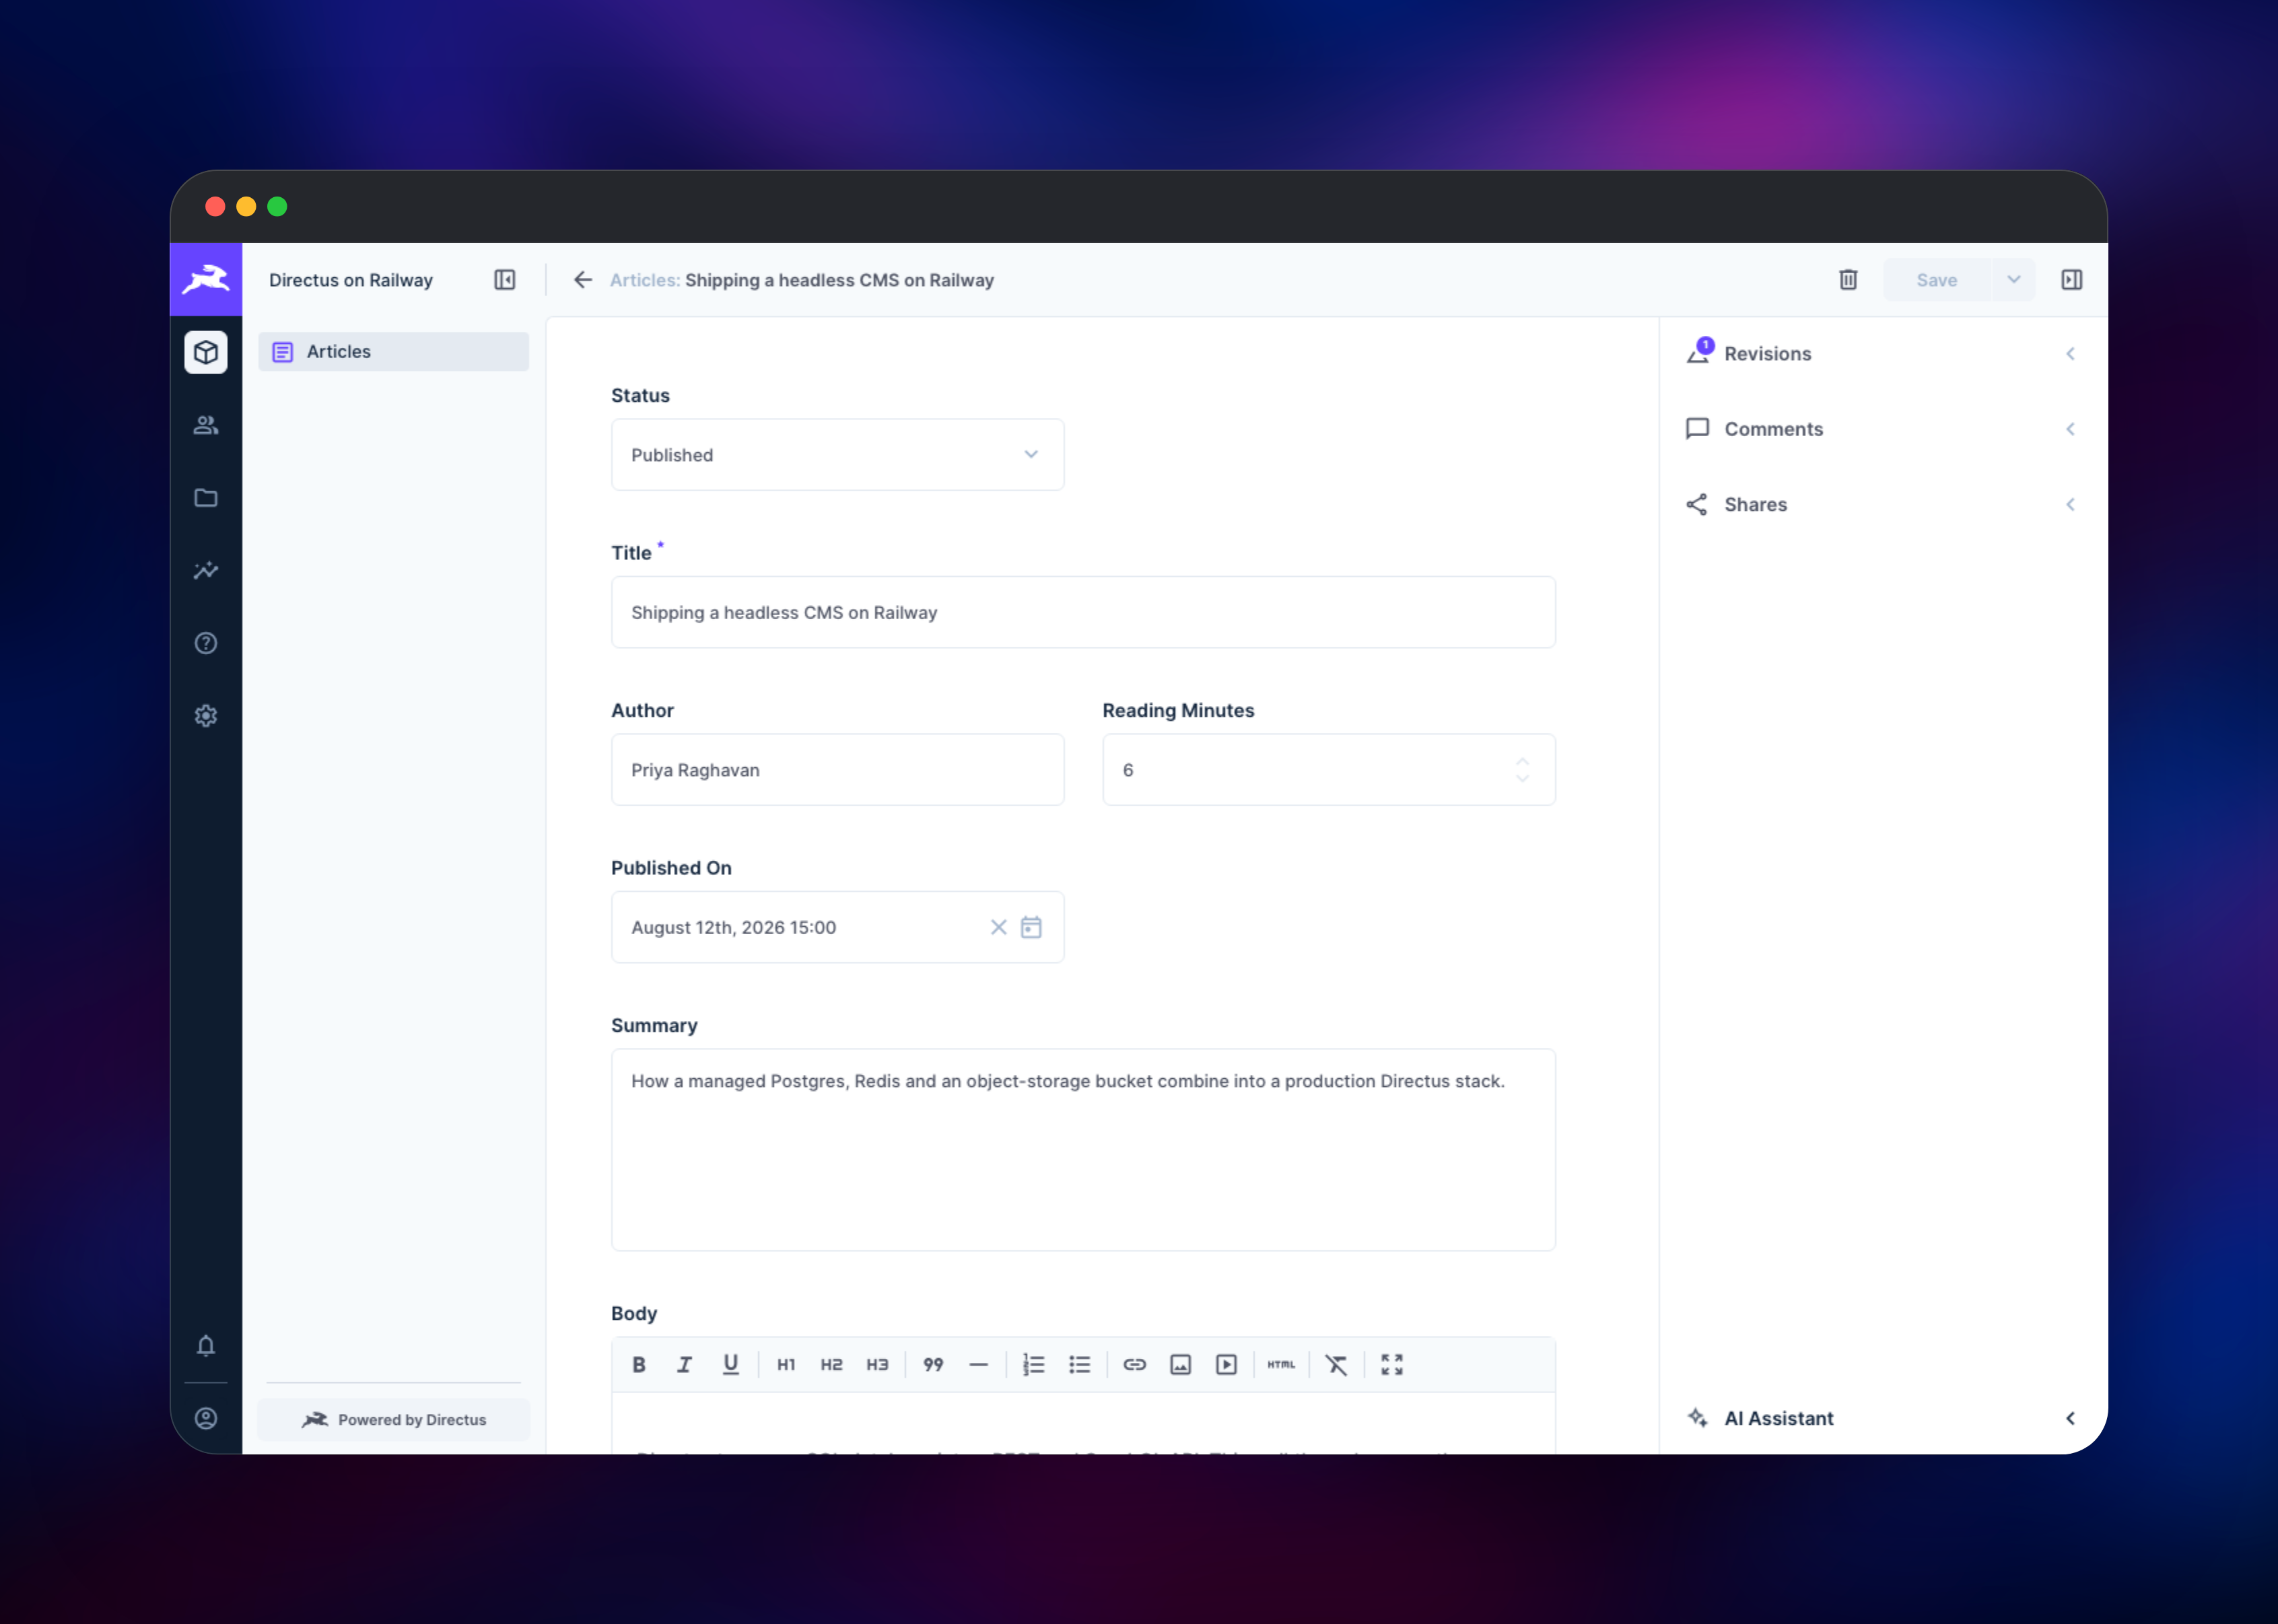Set Heading 2 in Body editor
Image resolution: width=2278 pixels, height=1624 pixels.
(832, 1365)
